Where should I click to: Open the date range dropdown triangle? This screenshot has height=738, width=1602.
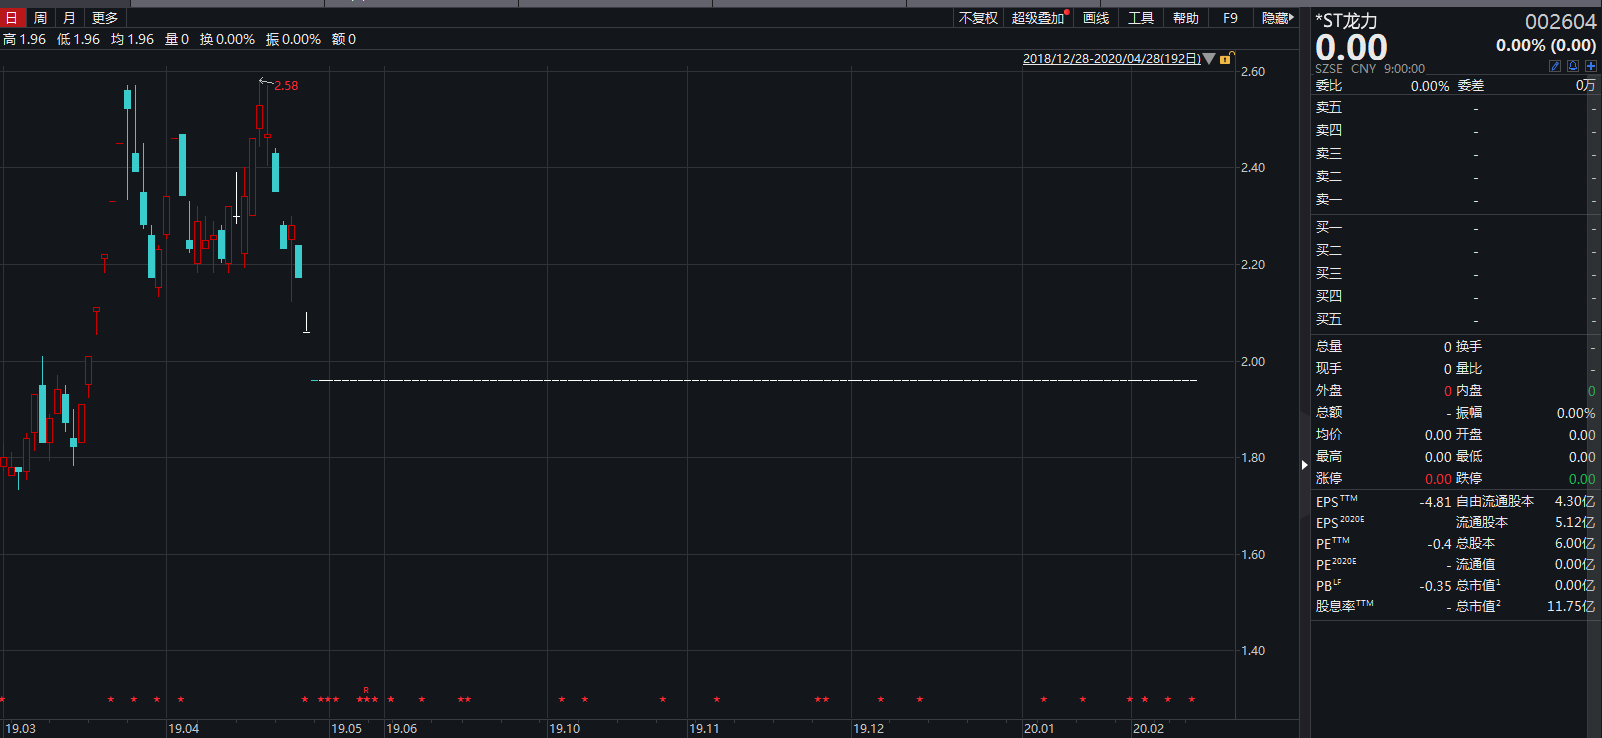(x=1209, y=59)
